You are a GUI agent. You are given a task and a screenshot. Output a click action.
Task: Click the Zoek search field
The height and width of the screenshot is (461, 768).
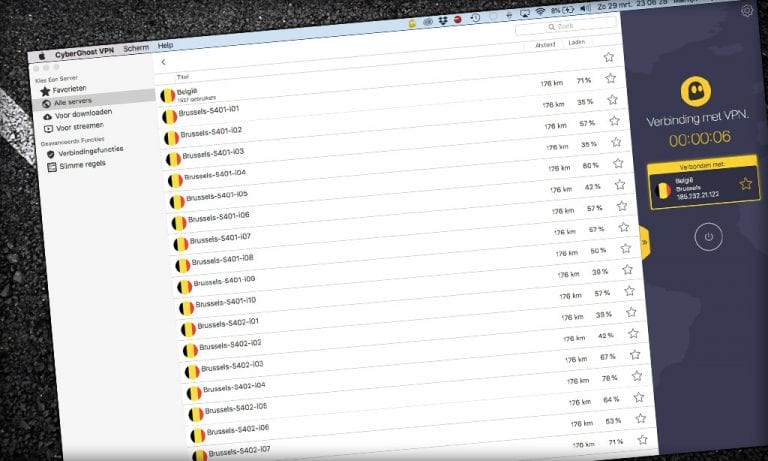pyautogui.click(x=566, y=26)
